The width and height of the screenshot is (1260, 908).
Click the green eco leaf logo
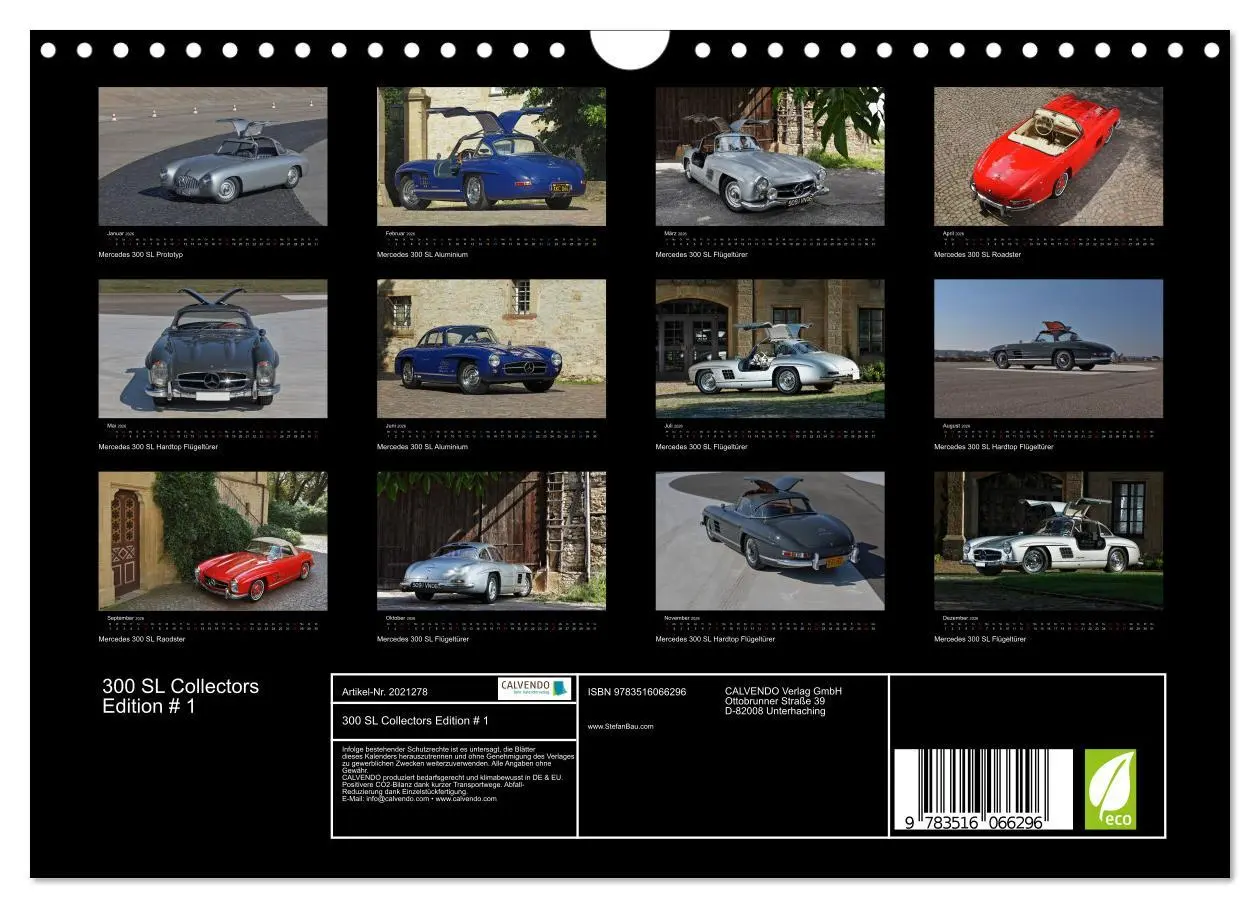[x=1111, y=790]
